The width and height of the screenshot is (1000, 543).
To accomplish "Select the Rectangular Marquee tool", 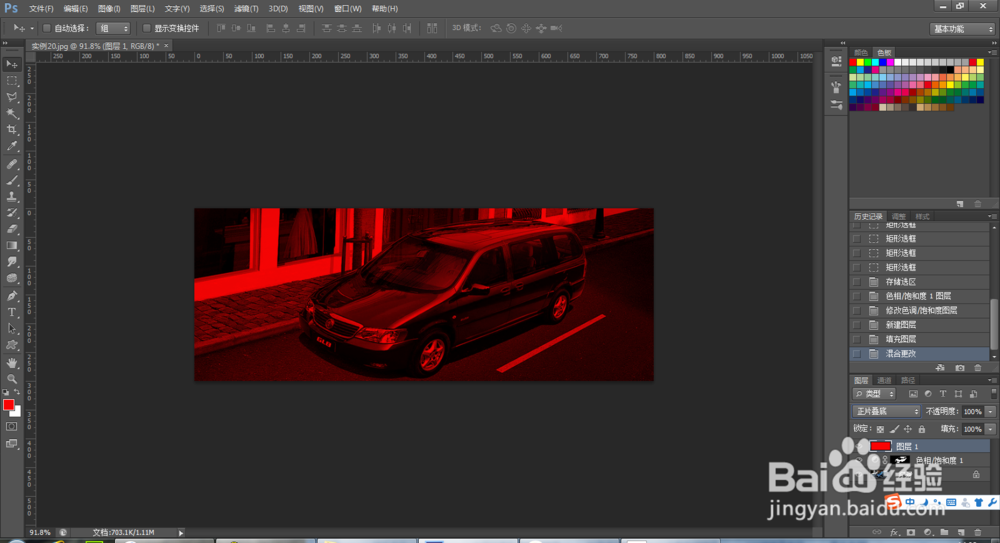I will tap(12, 80).
